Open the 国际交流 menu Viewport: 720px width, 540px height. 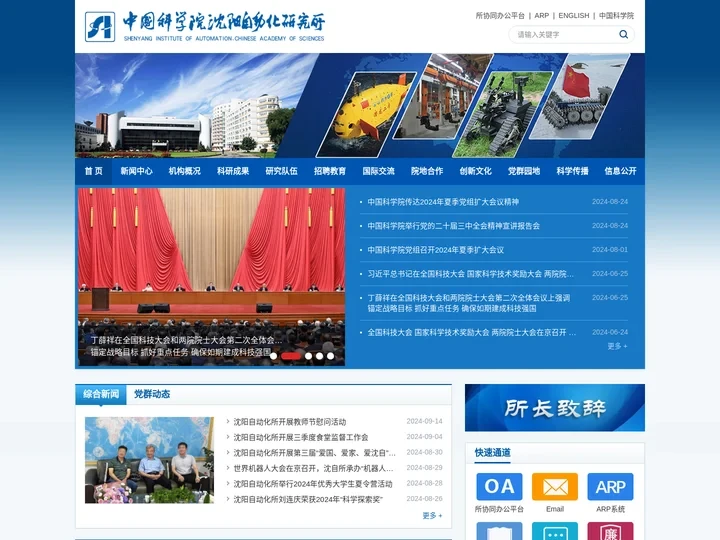[x=378, y=171]
